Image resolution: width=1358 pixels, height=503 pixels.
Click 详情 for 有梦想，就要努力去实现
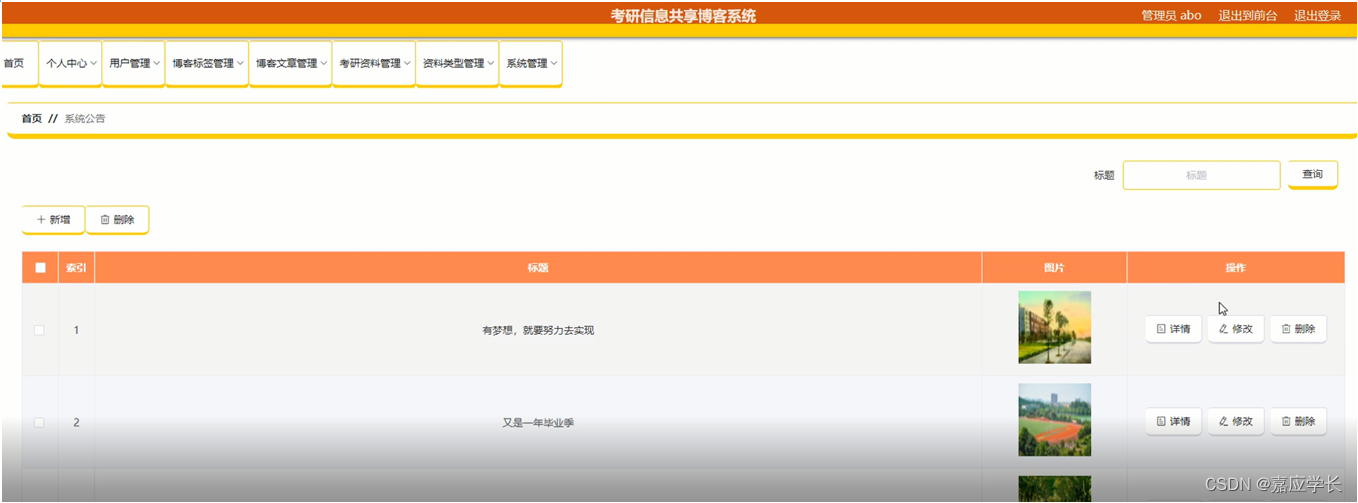pyautogui.click(x=1173, y=329)
